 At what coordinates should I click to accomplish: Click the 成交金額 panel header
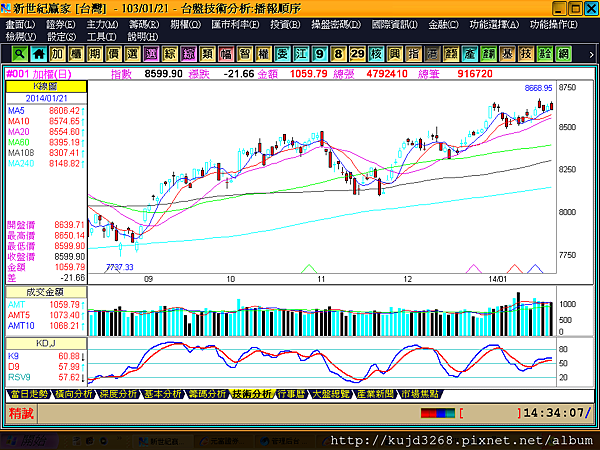(x=46, y=292)
